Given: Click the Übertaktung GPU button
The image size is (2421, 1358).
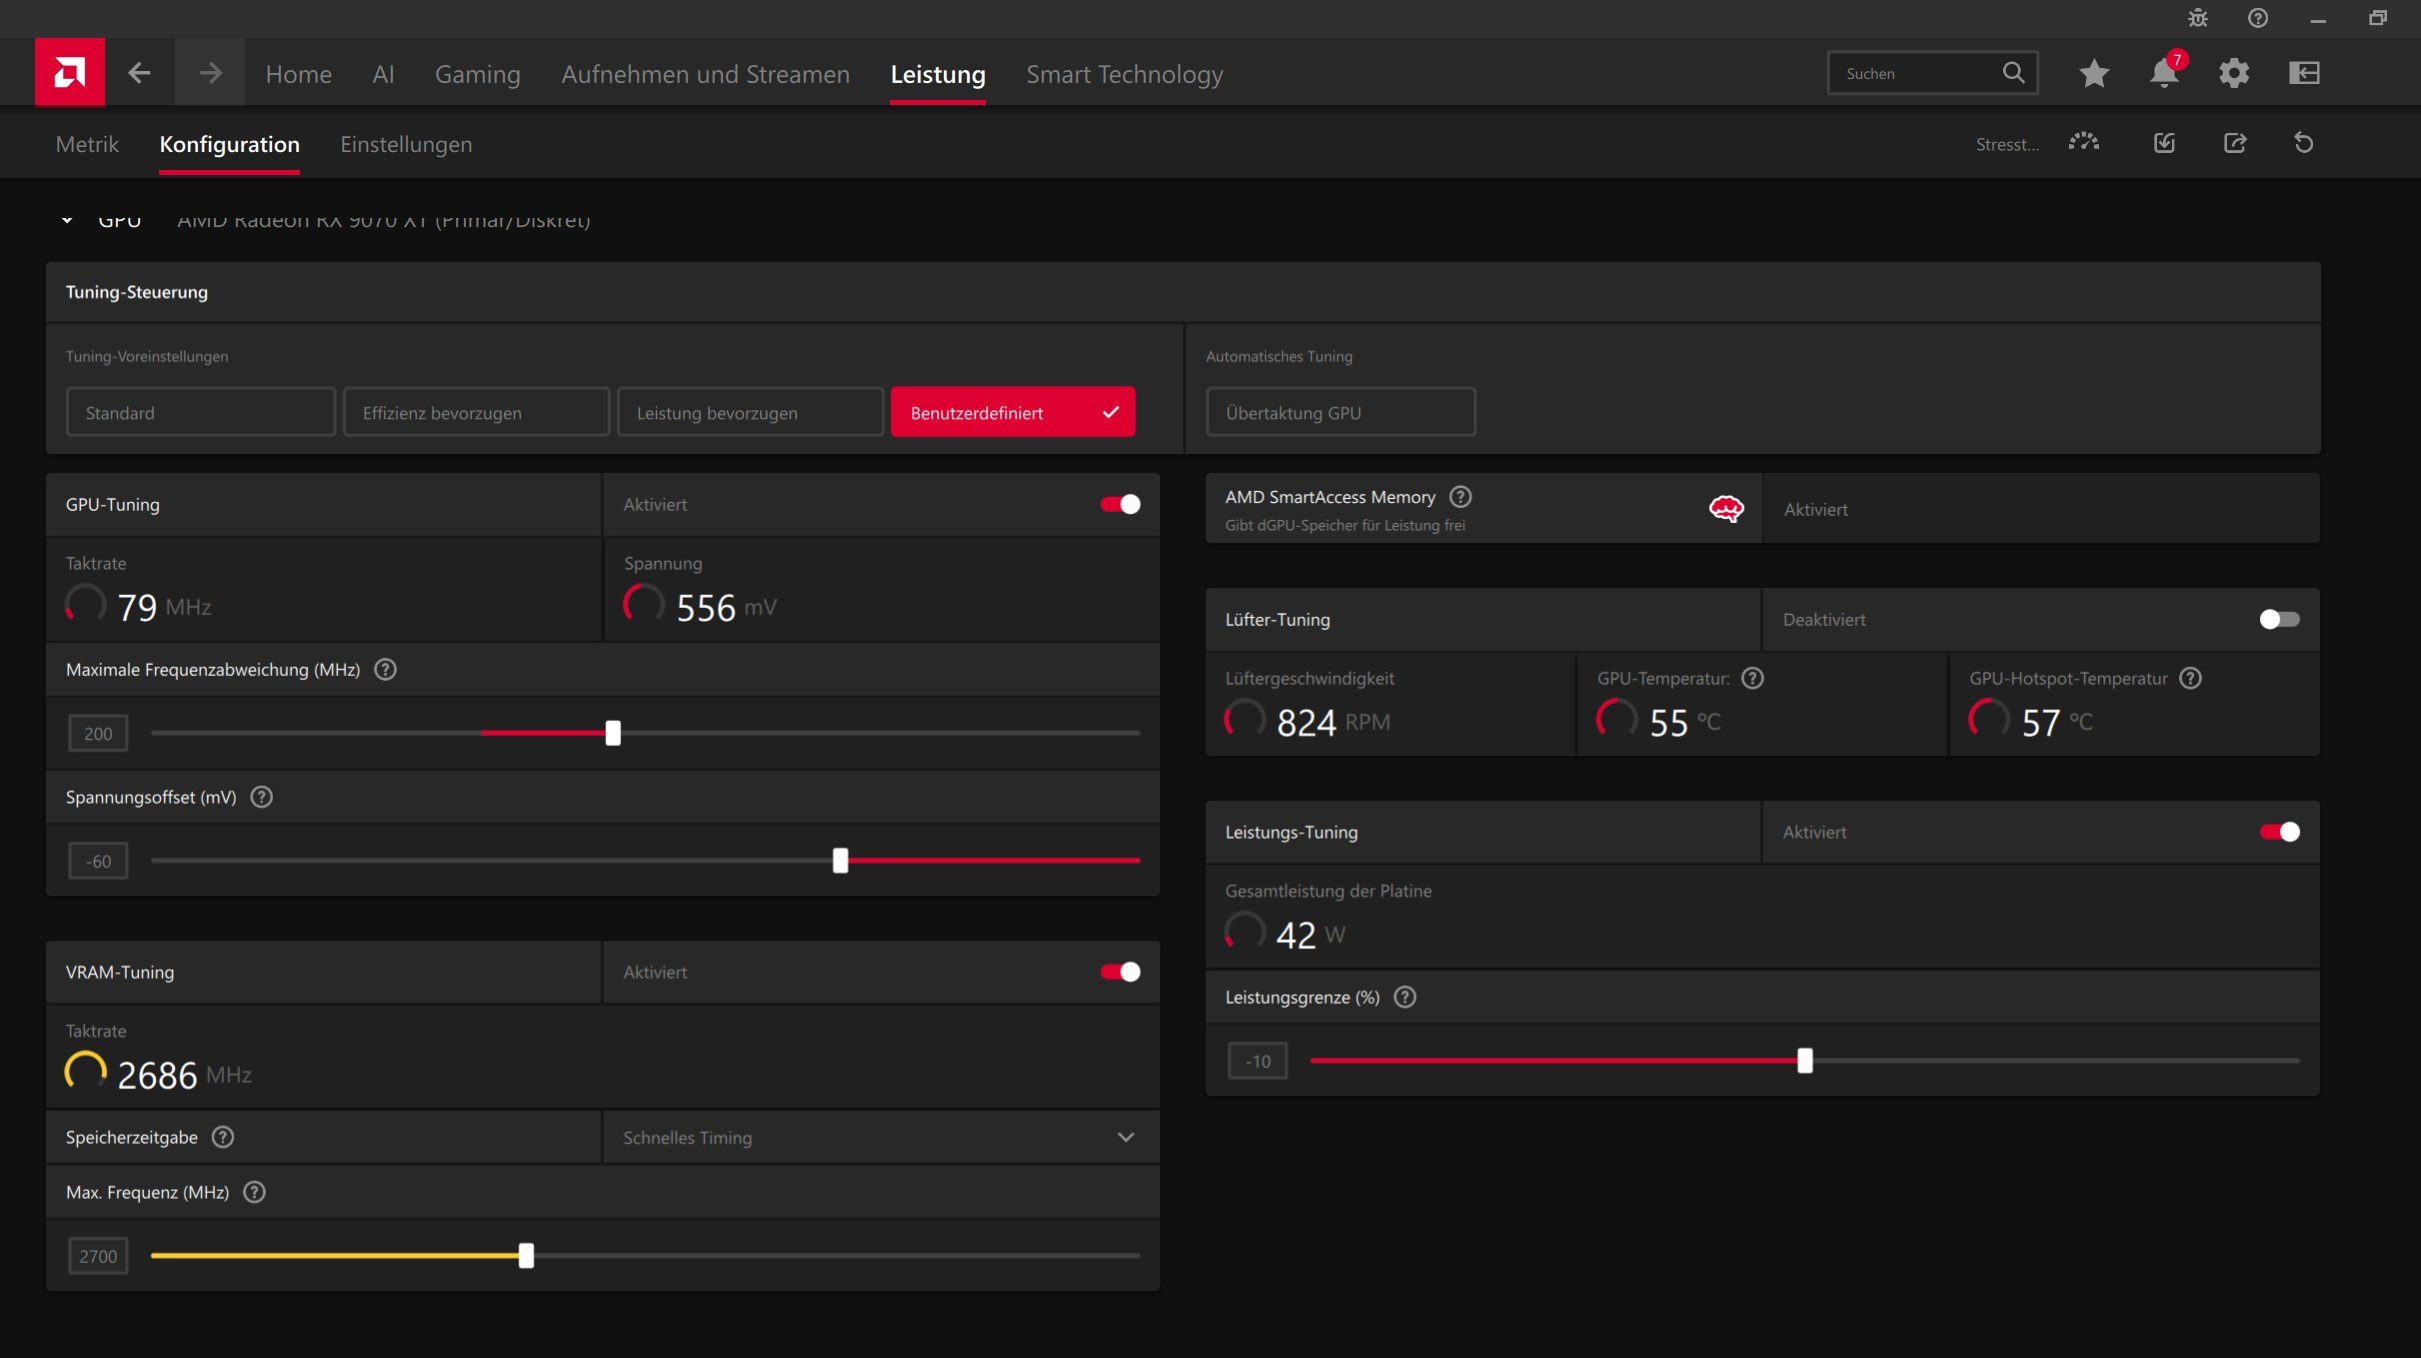Looking at the screenshot, I should click(x=1340, y=412).
